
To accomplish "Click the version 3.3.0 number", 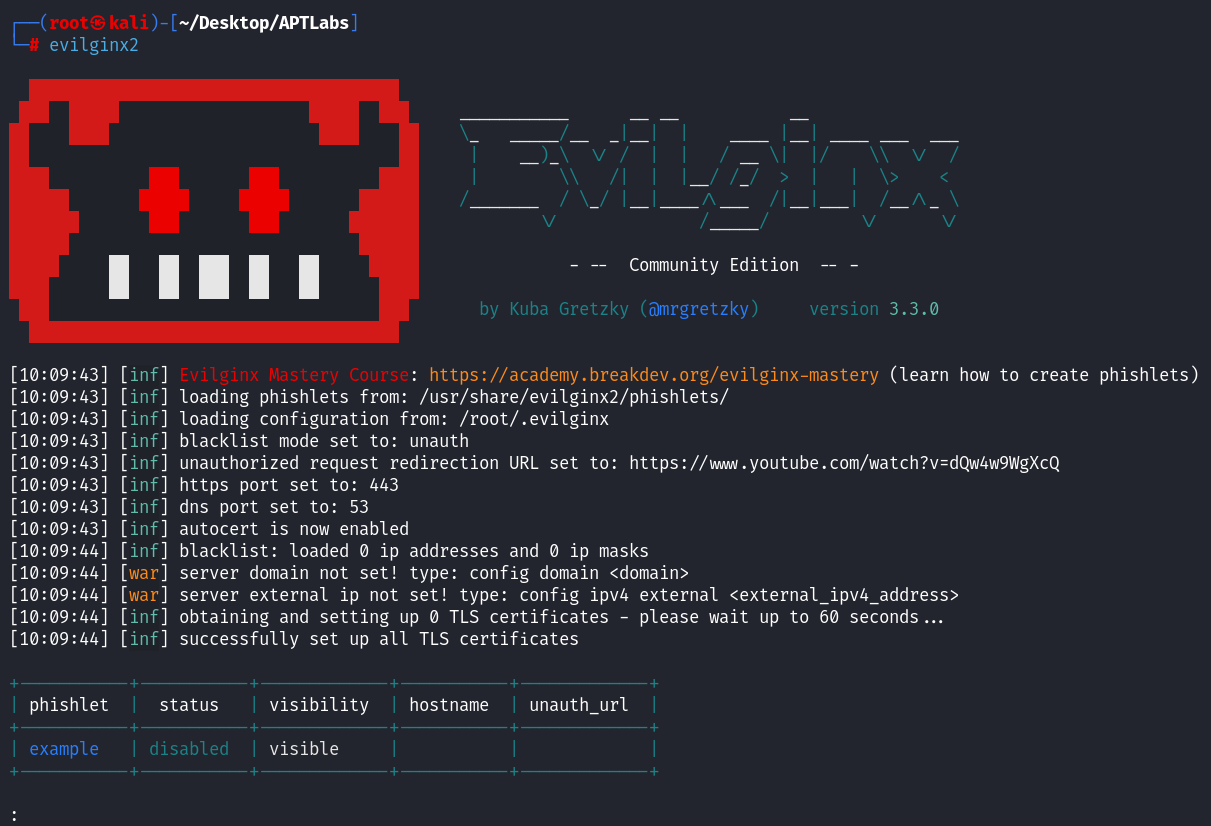I will point(913,309).
